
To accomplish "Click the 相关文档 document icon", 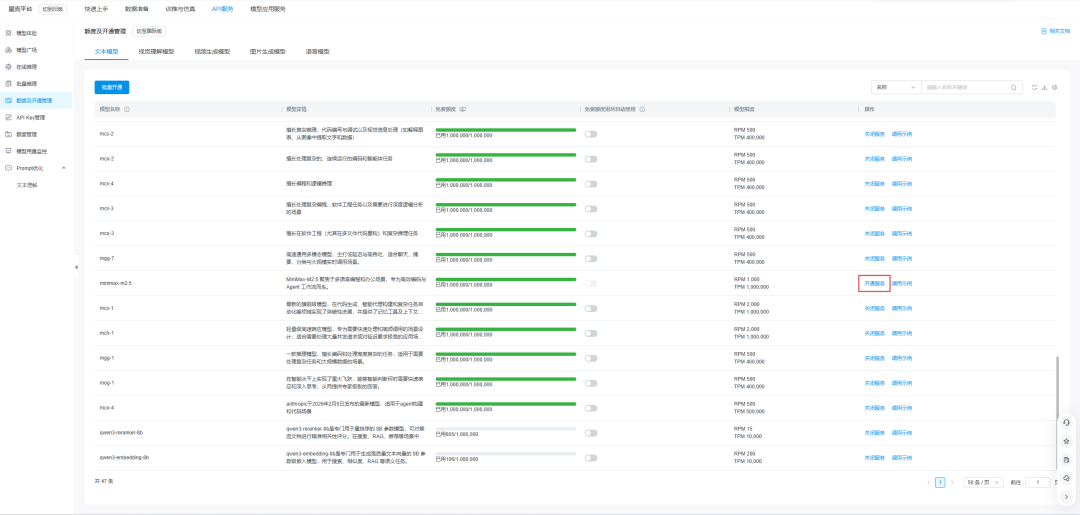I will 1045,32.
